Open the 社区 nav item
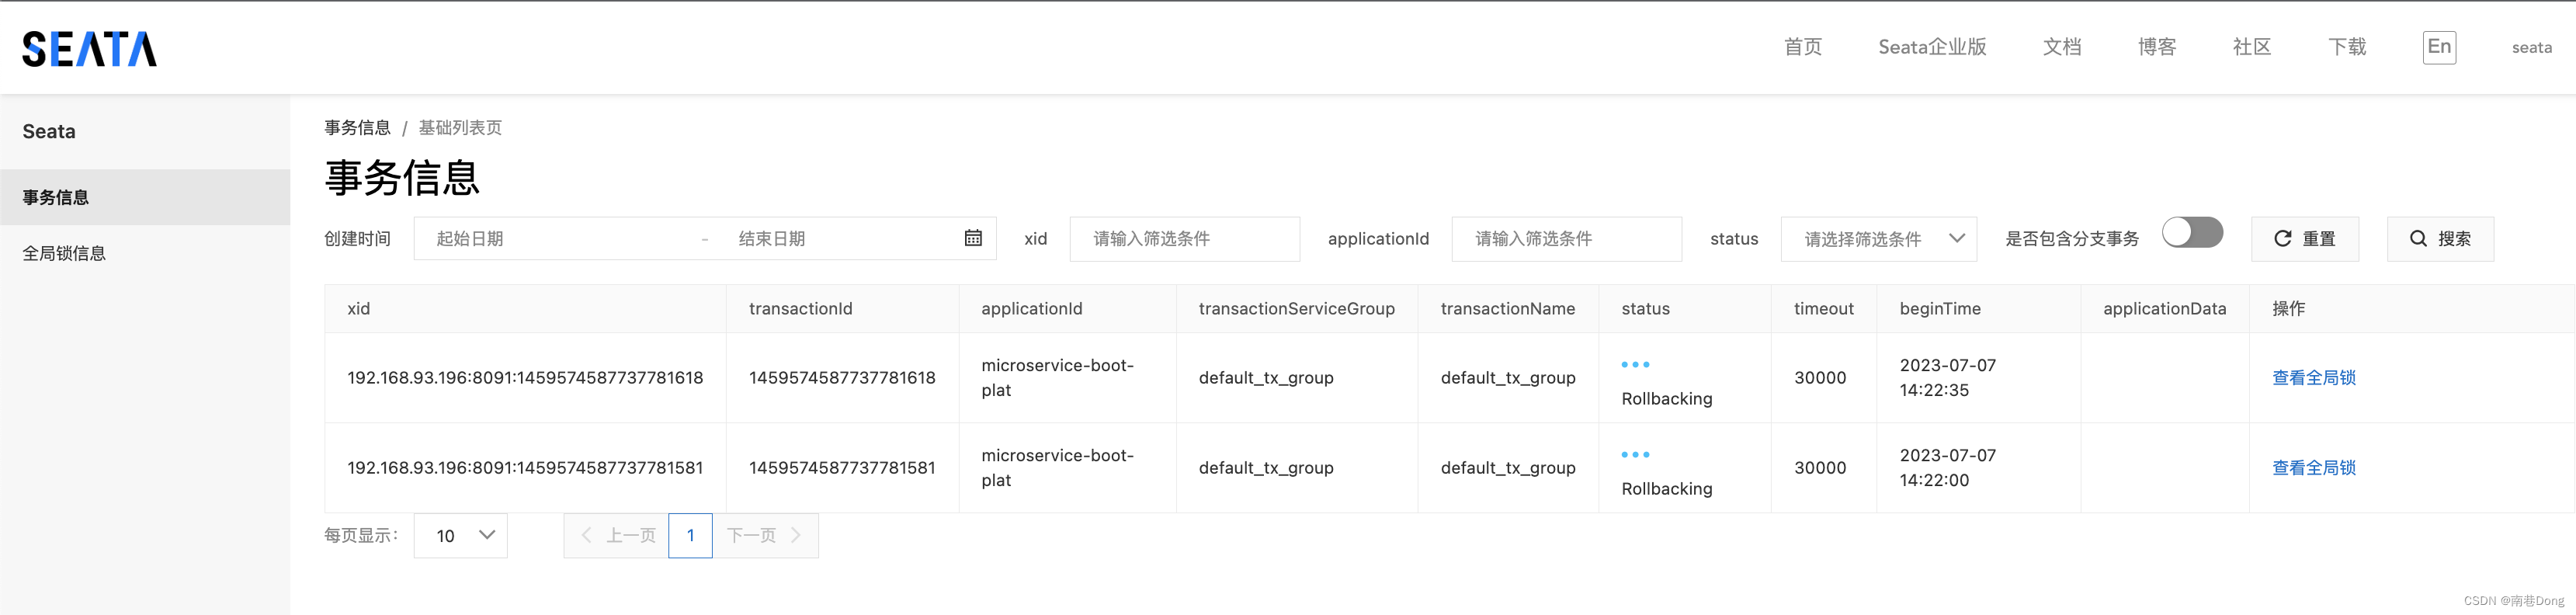Viewport: 2576px width, 615px height. coord(2252,47)
